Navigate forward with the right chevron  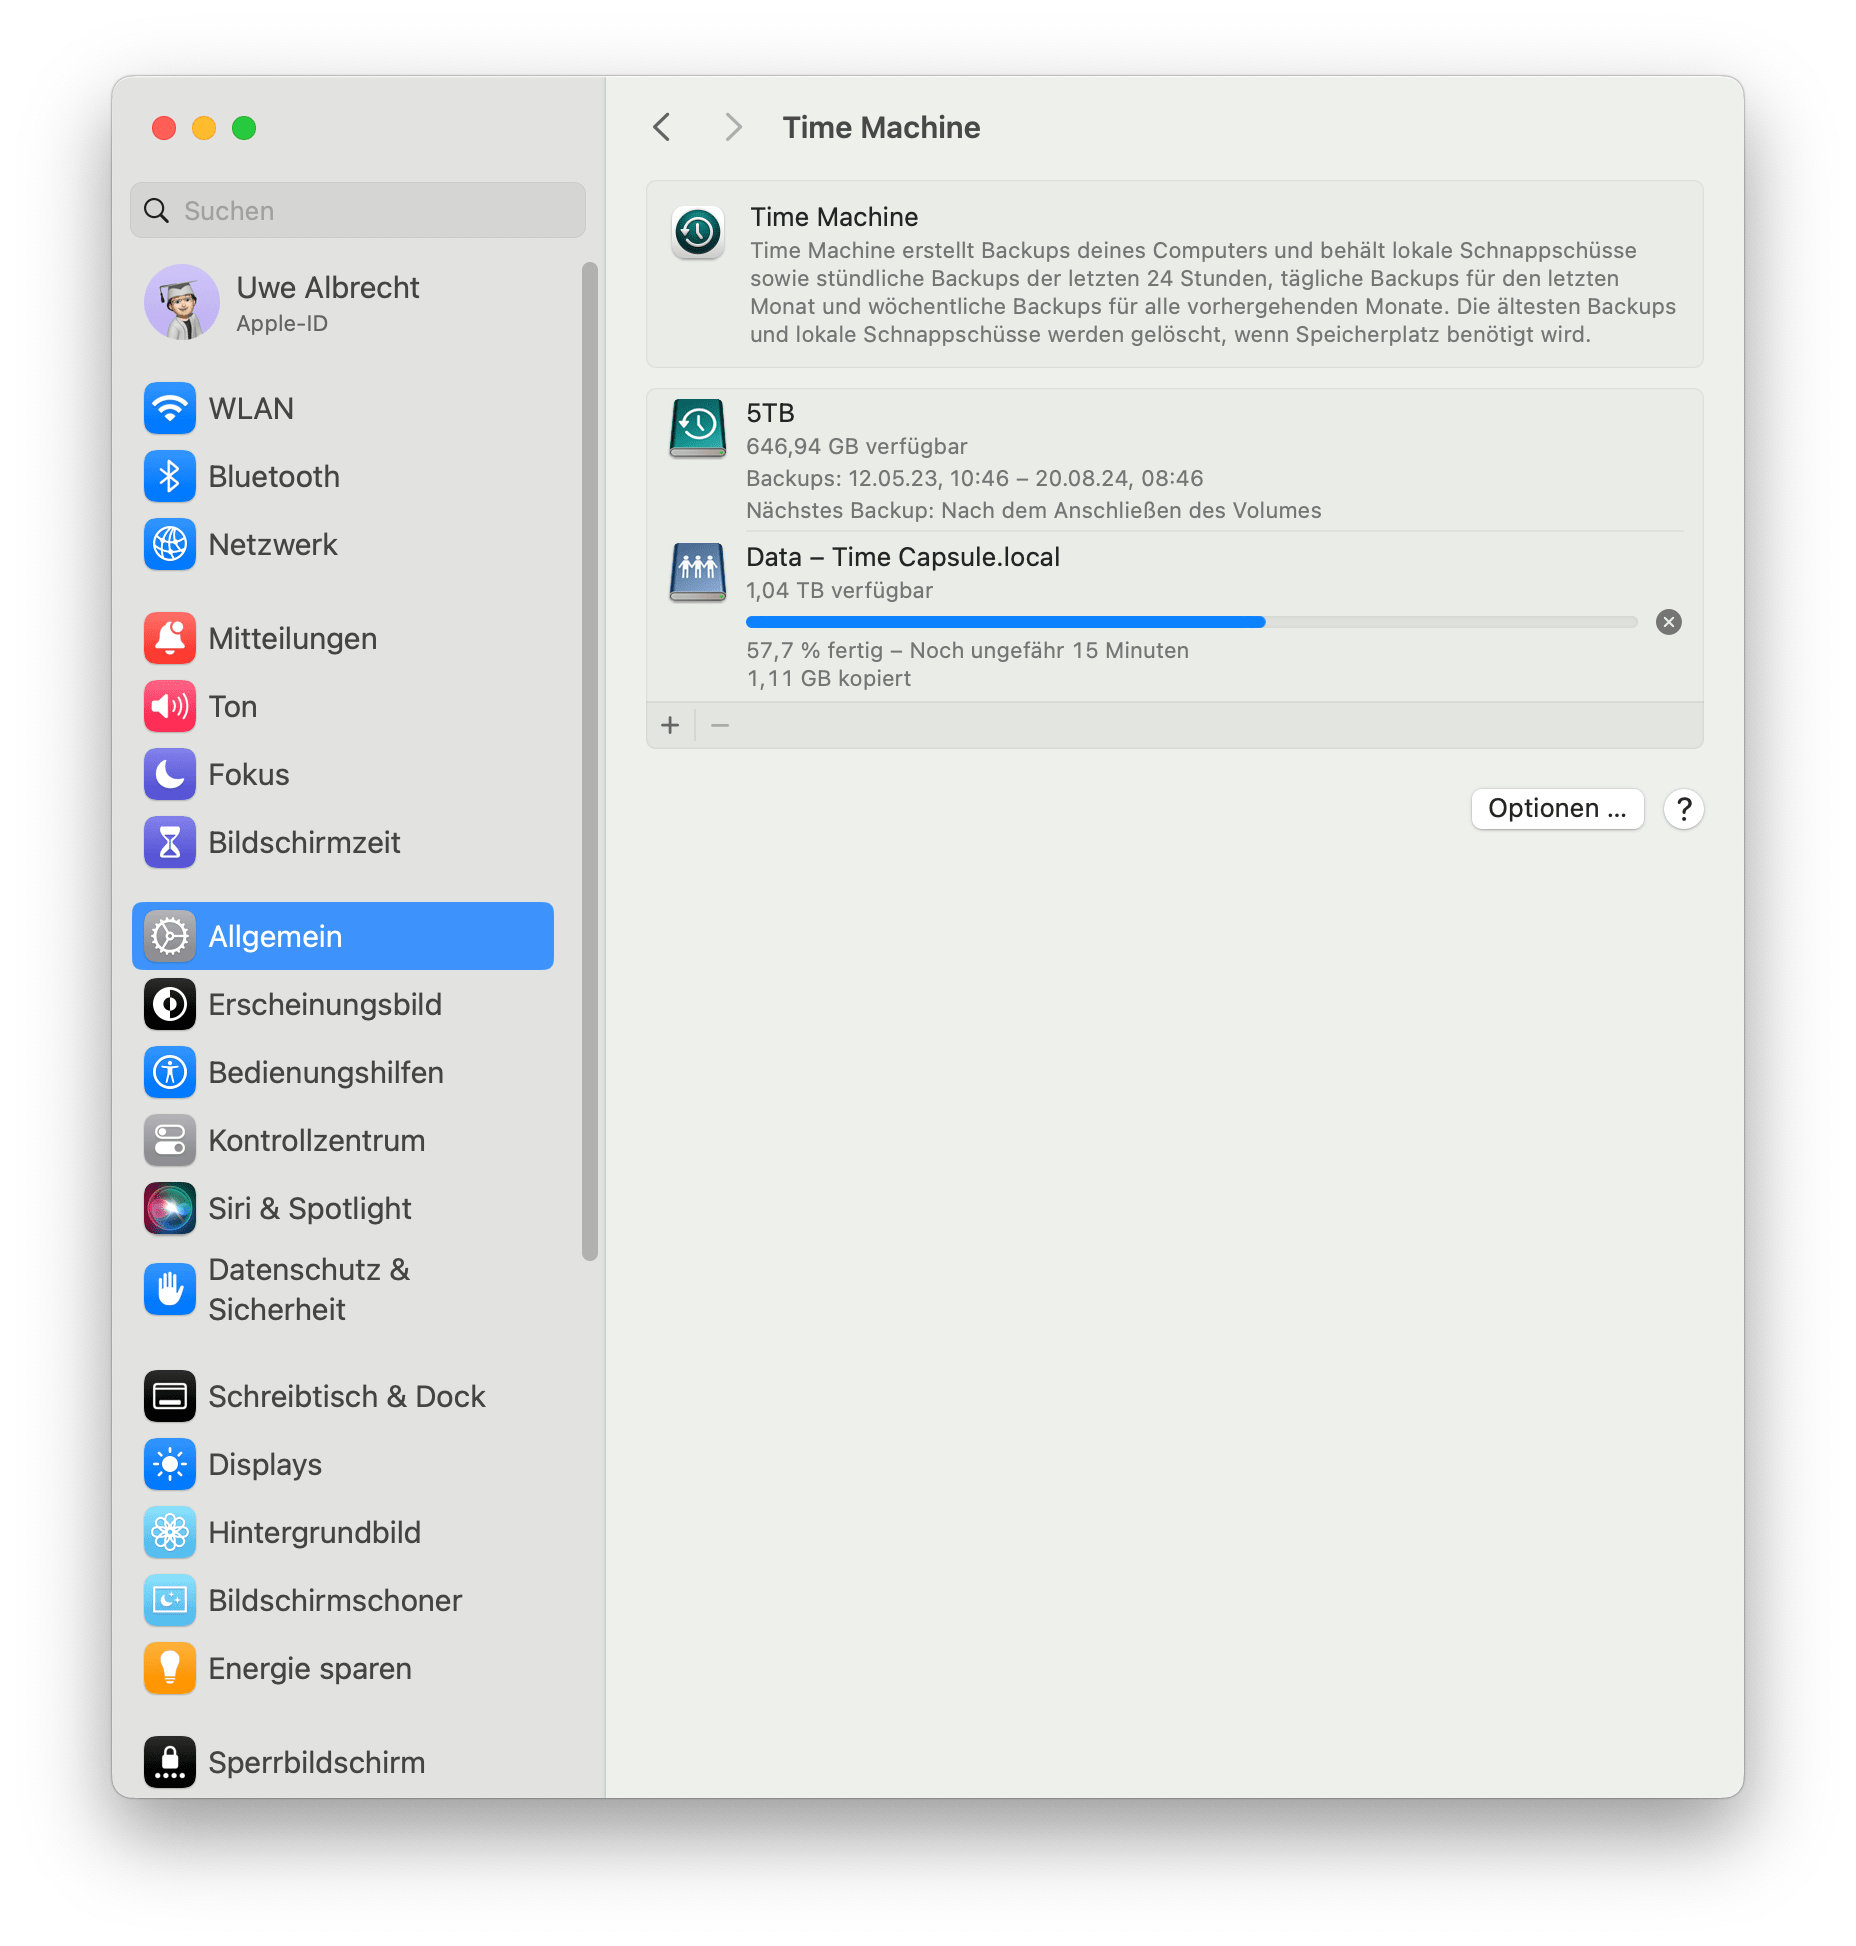click(x=733, y=127)
